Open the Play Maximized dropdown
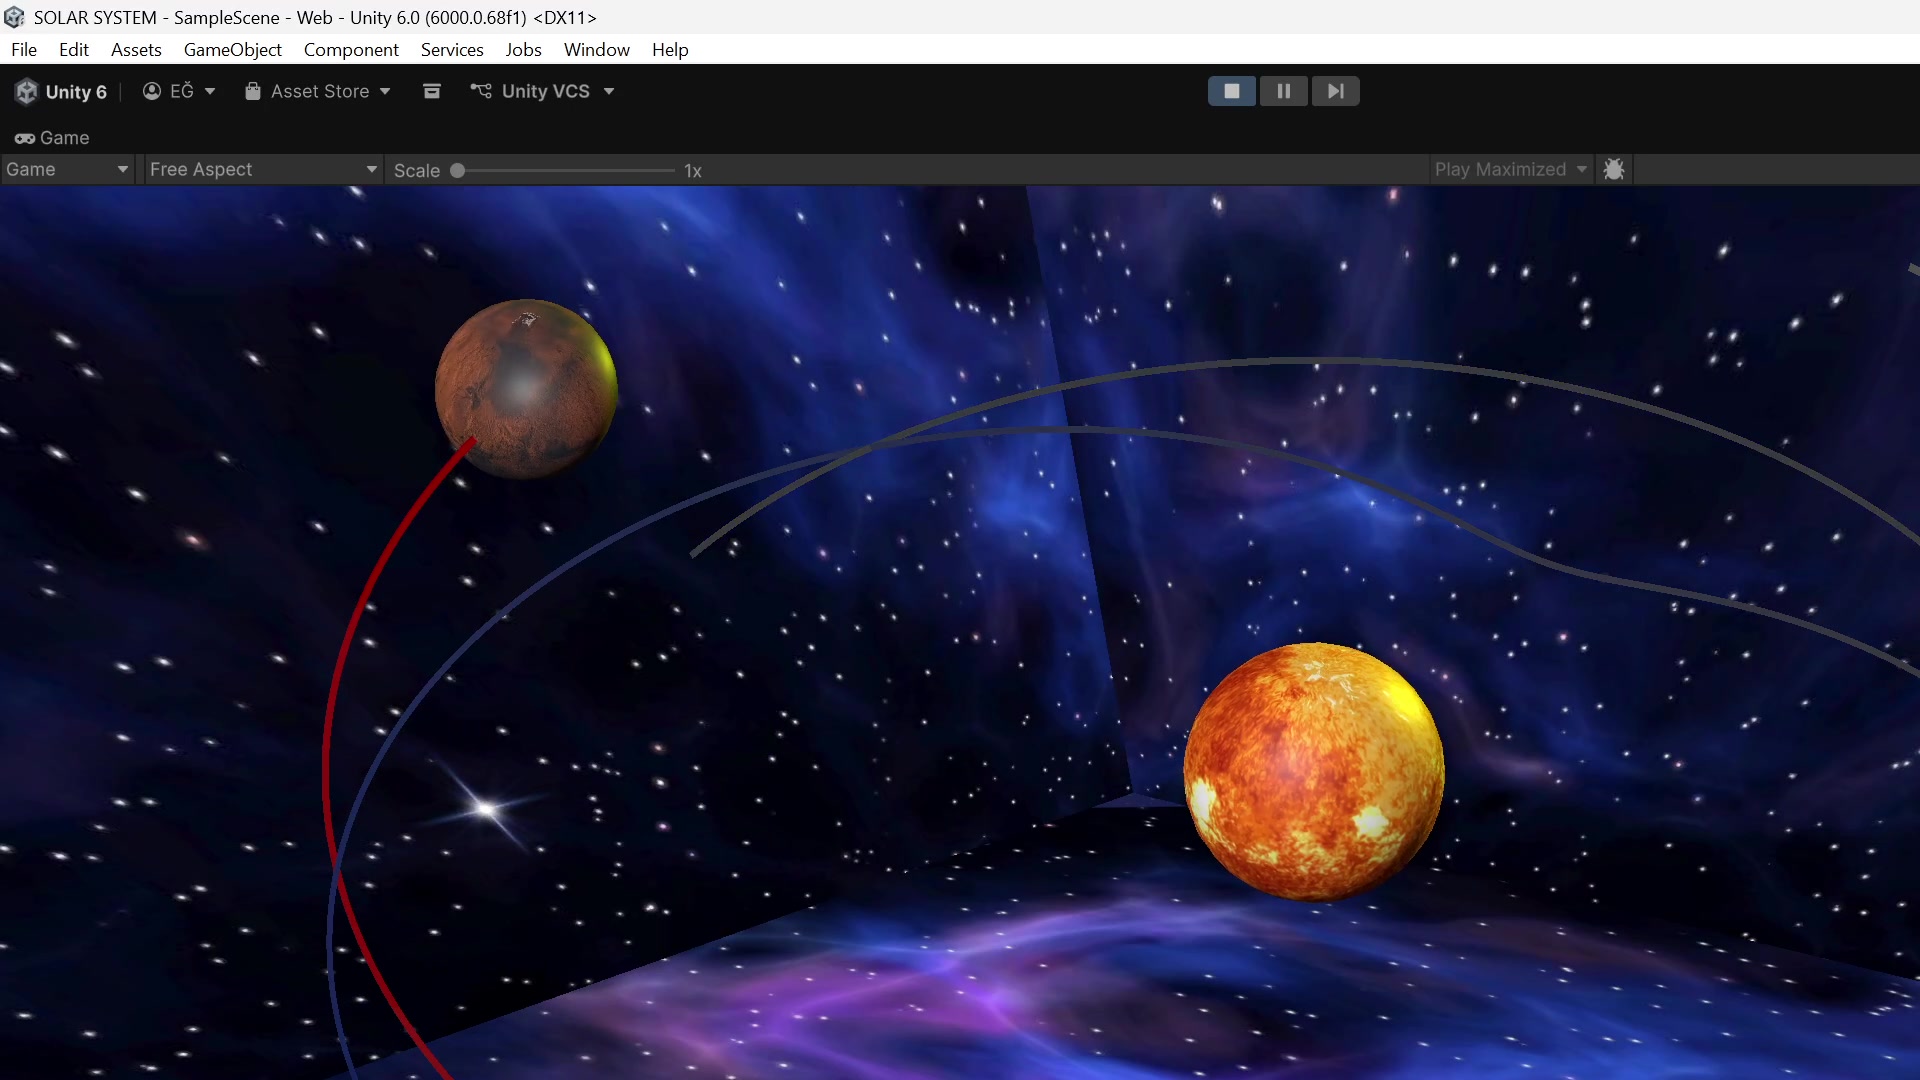 point(1510,169)
